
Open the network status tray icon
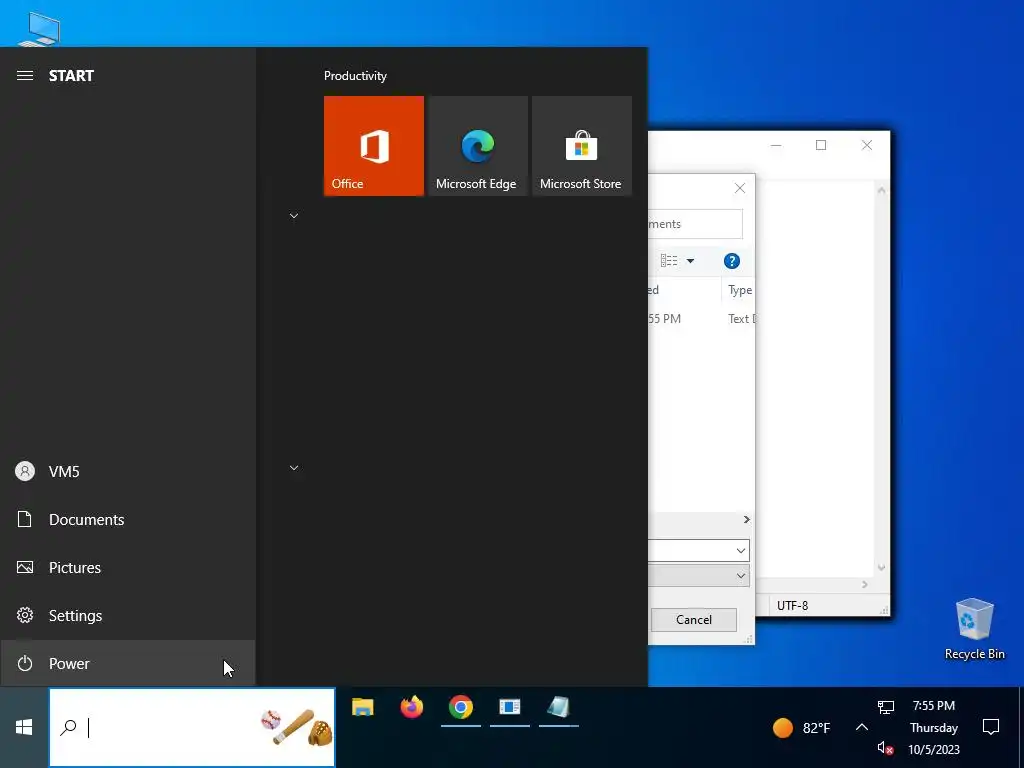[x=886, y=707]
